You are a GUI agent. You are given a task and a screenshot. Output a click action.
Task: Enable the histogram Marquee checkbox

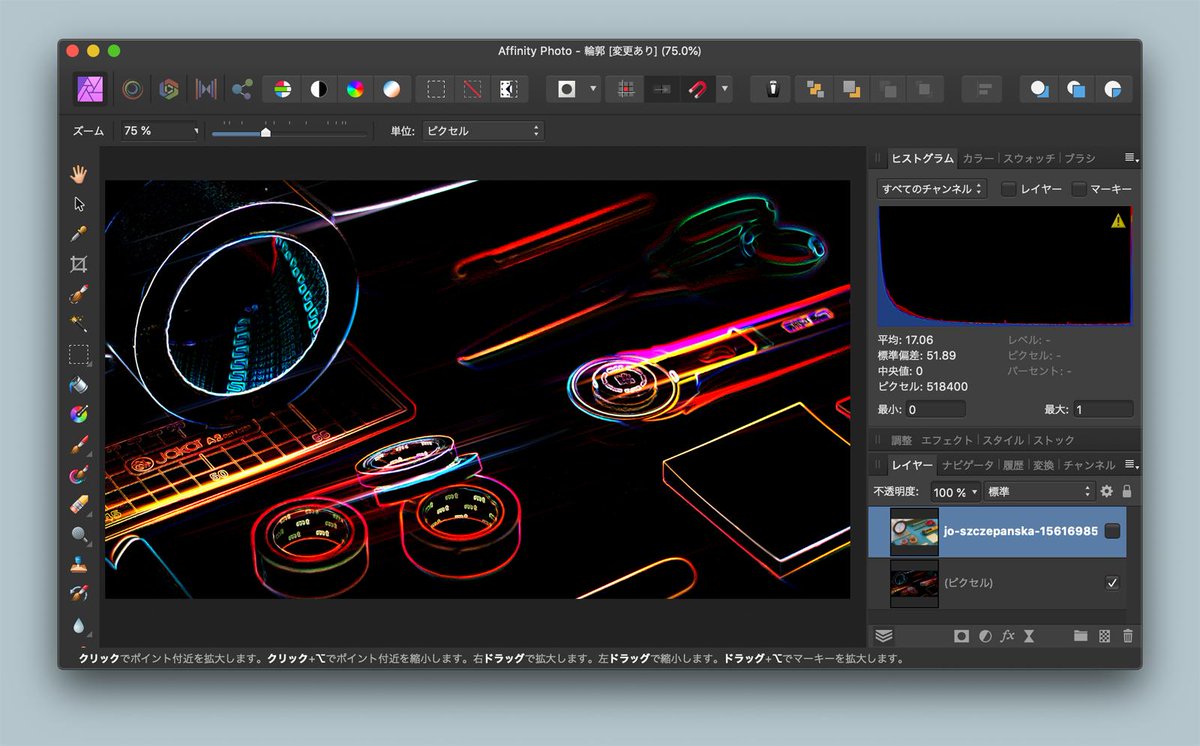(1079, 189)
